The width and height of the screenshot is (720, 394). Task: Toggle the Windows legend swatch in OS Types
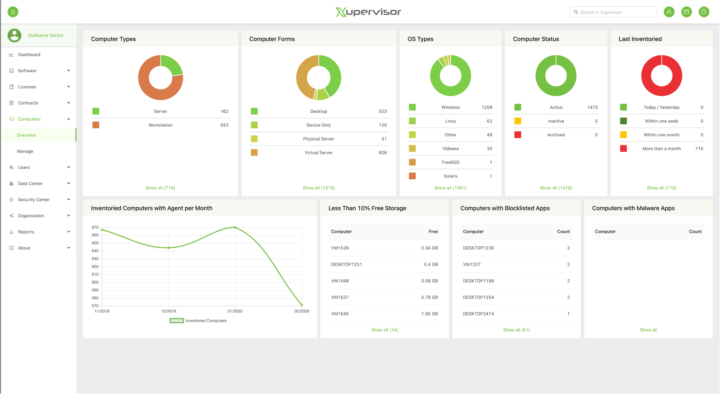pos(412,107)
